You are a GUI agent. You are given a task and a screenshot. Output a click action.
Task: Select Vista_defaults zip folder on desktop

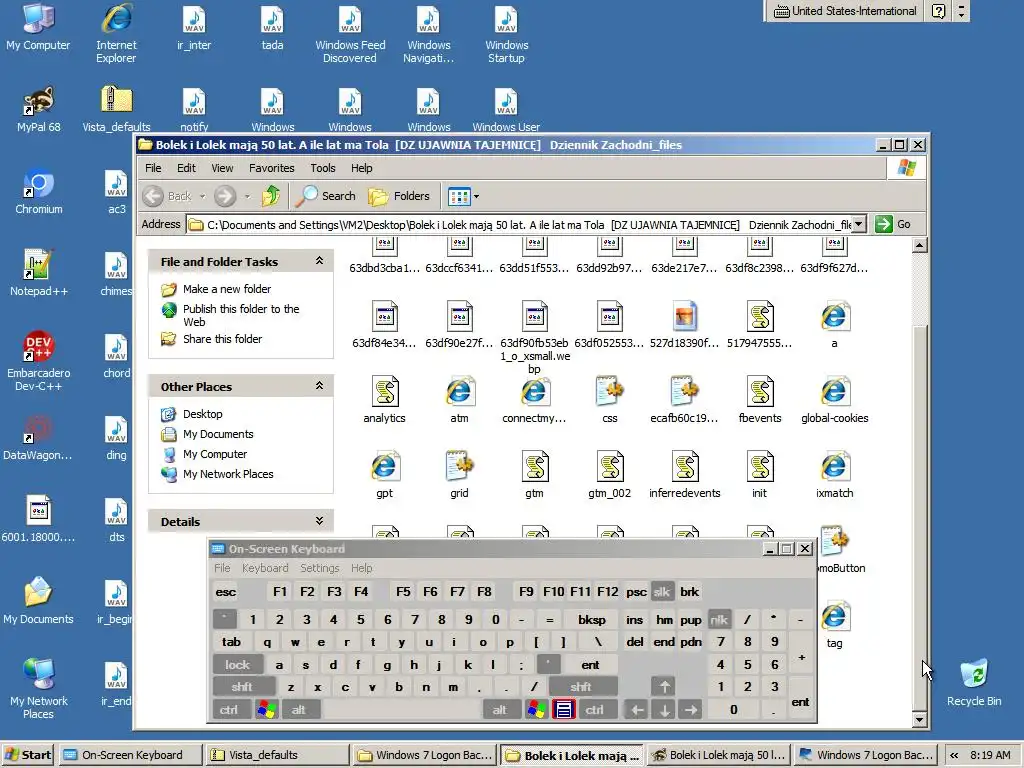pos(116,110)
